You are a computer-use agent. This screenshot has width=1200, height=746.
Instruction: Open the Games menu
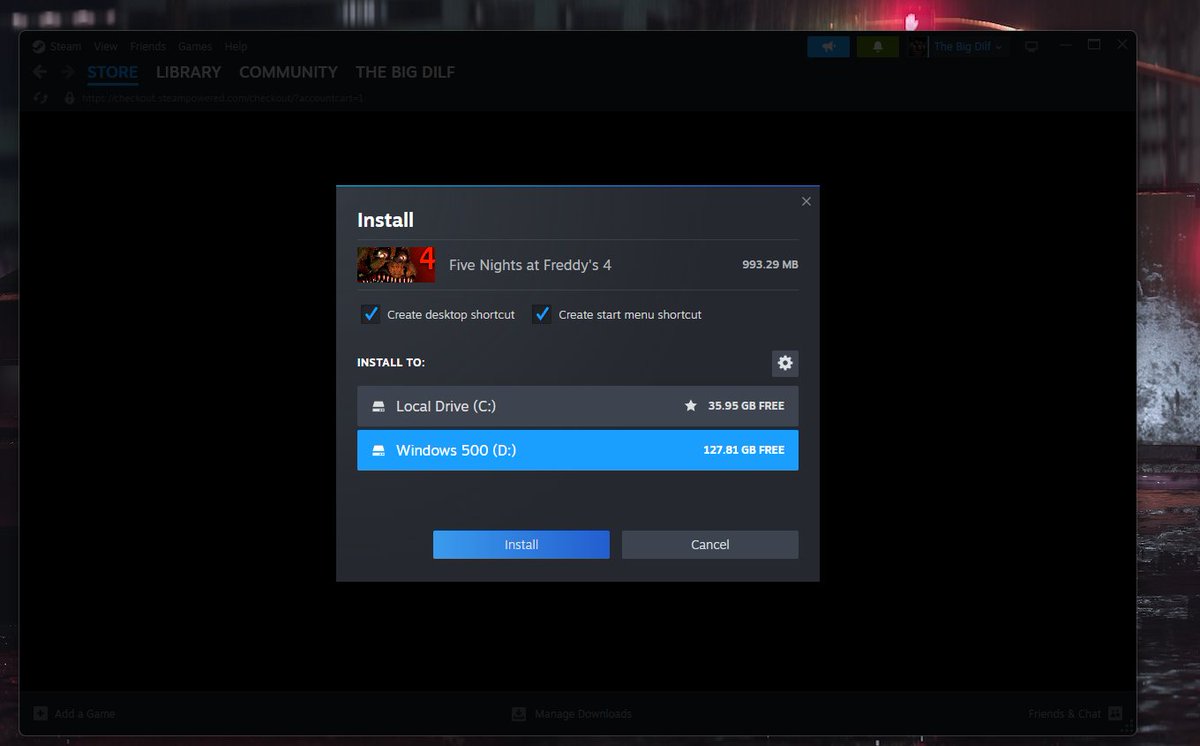195,46
